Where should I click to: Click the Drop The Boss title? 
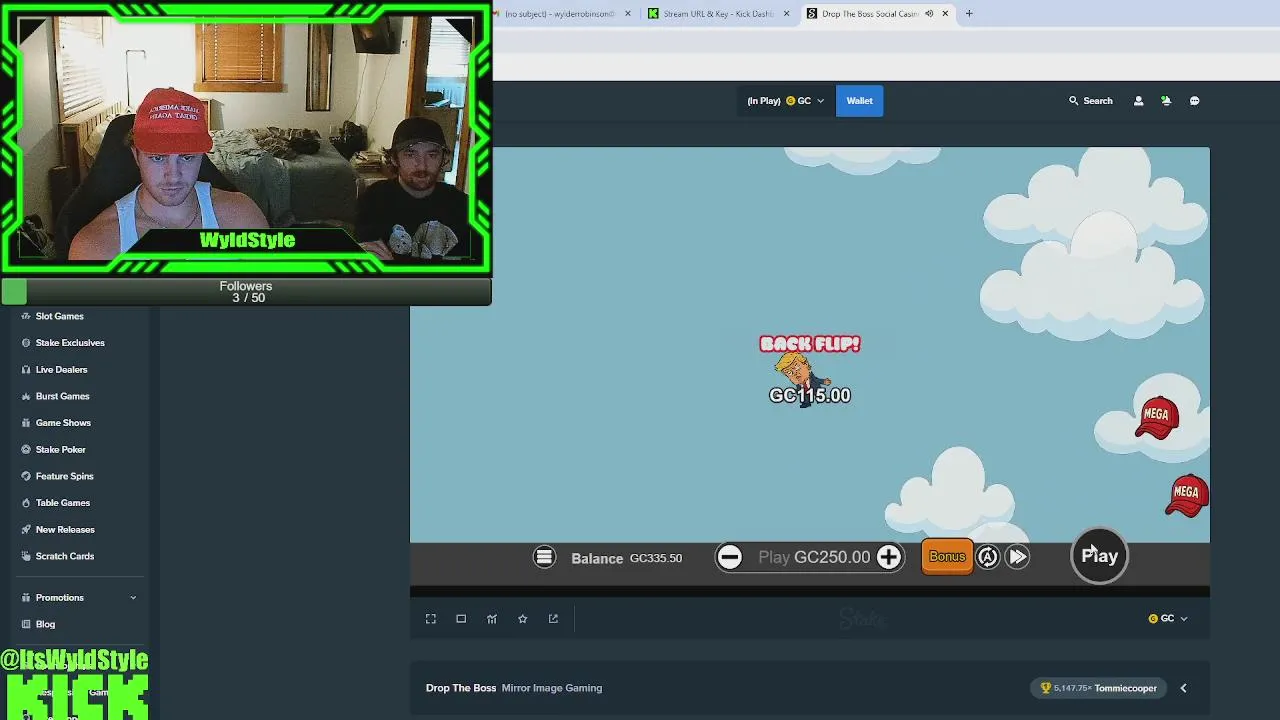(x=461, y=688)
